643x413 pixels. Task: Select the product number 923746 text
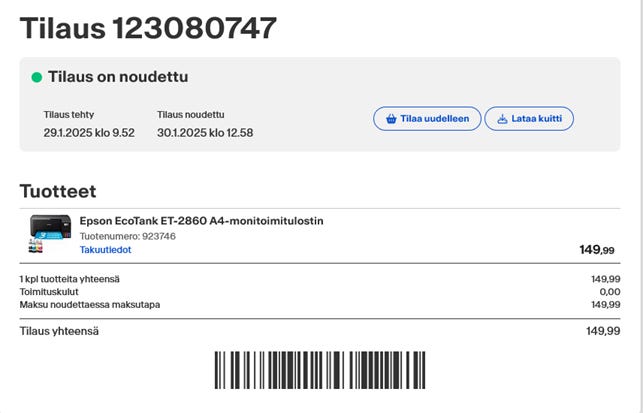coord(127,236)
